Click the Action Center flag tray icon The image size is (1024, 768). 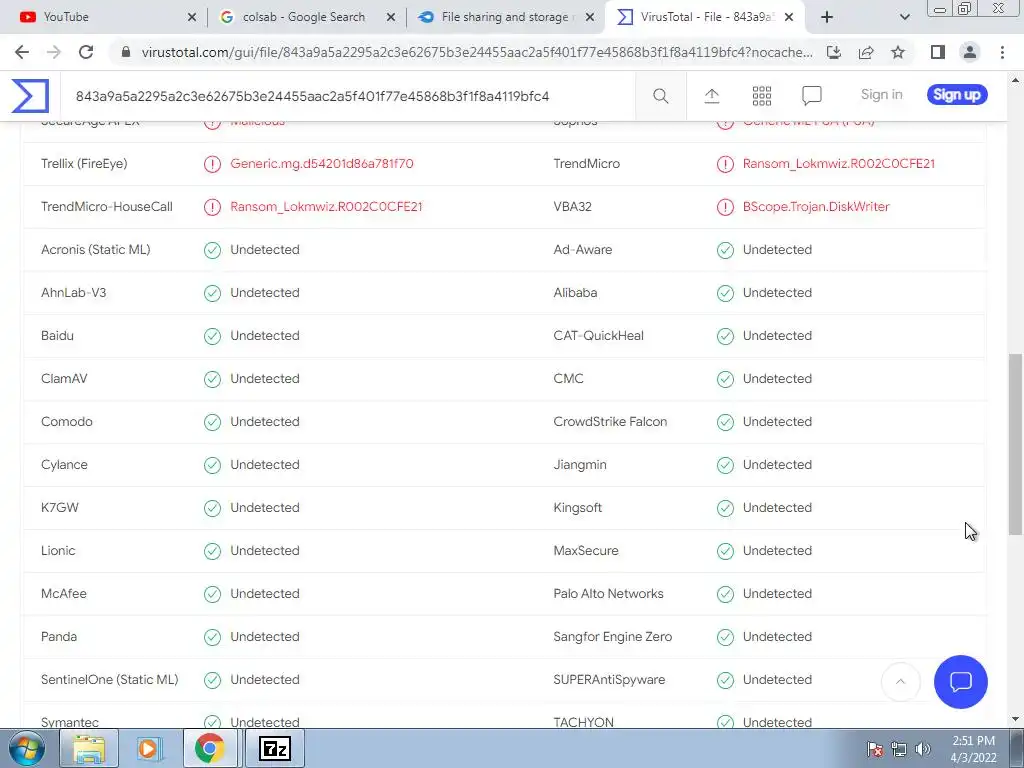point(874,749)
